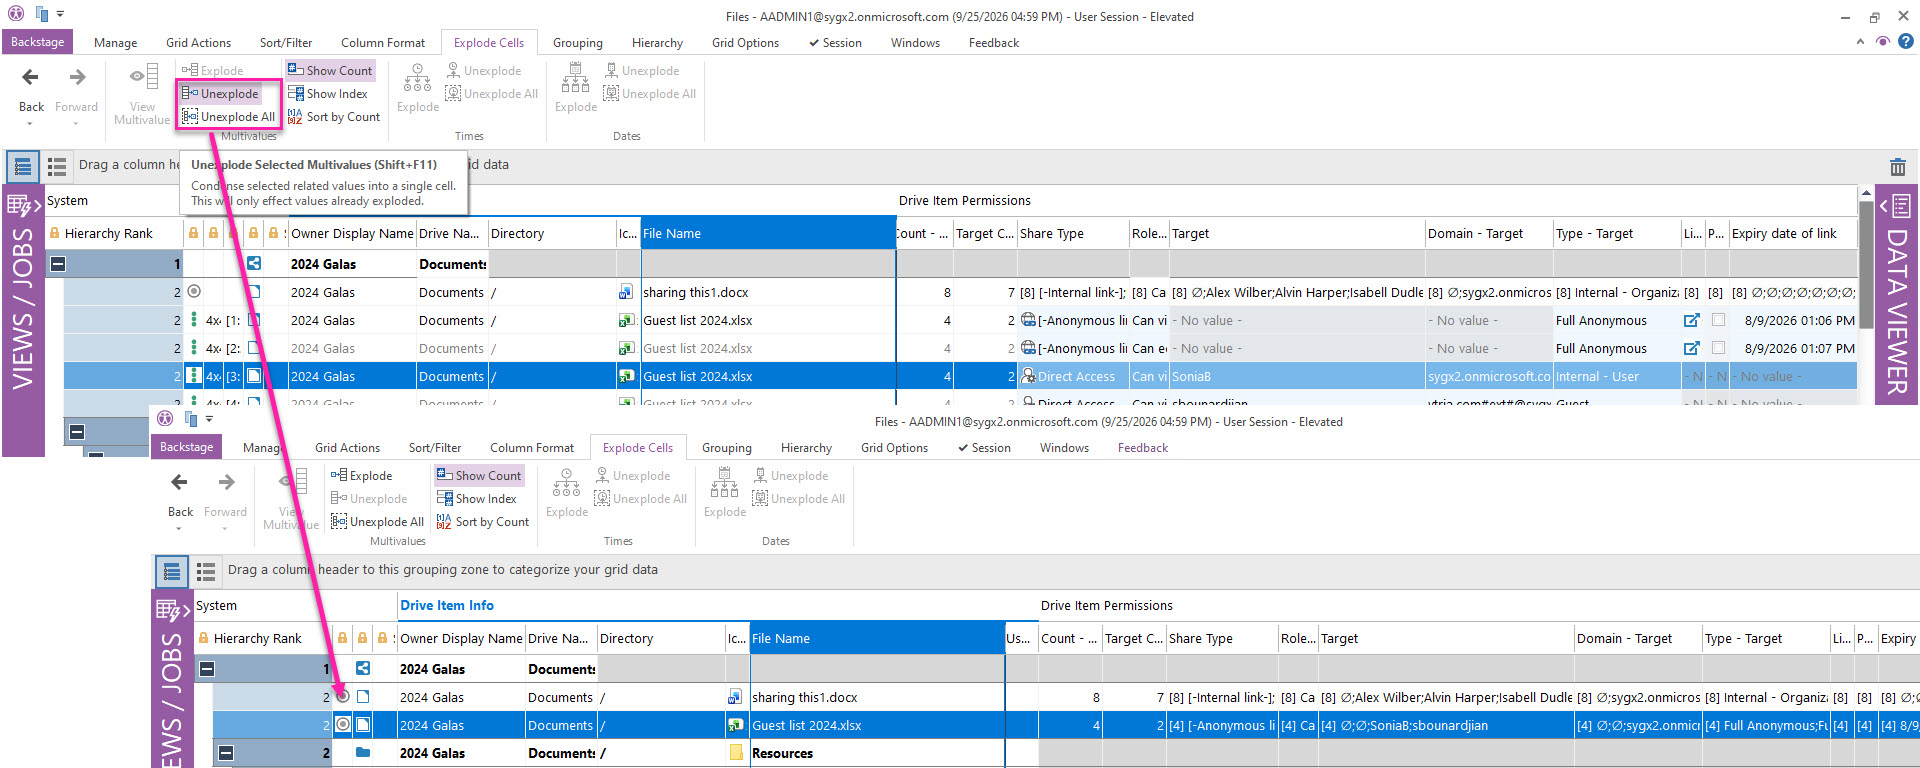Switch to Grouping tab in the lower window
Viewport: 1920px width, 768px height.
point(727,448)
